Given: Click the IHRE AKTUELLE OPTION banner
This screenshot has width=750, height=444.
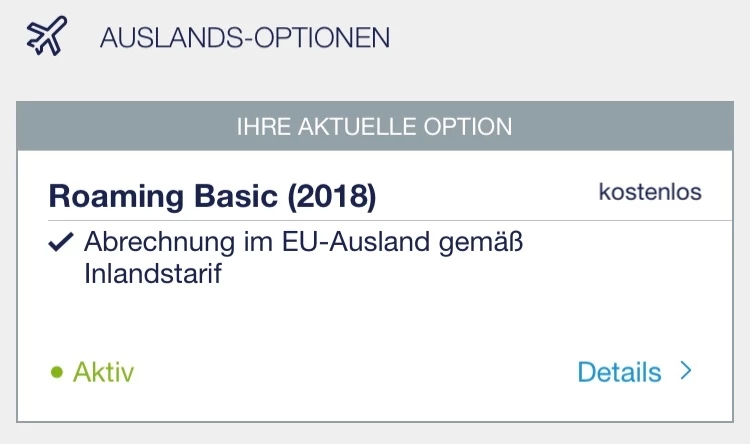Looking at the screenshot, I should click(374, 127).
